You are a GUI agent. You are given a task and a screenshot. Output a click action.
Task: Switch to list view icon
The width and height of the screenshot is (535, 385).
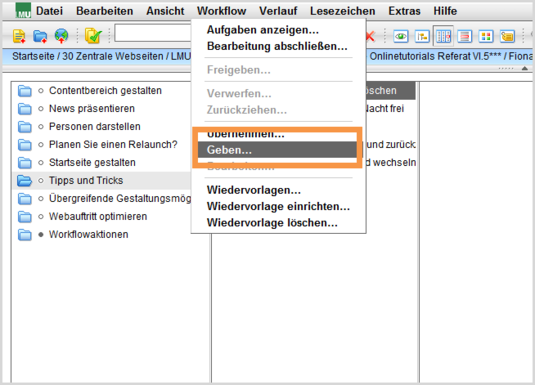tap(465, 36)
